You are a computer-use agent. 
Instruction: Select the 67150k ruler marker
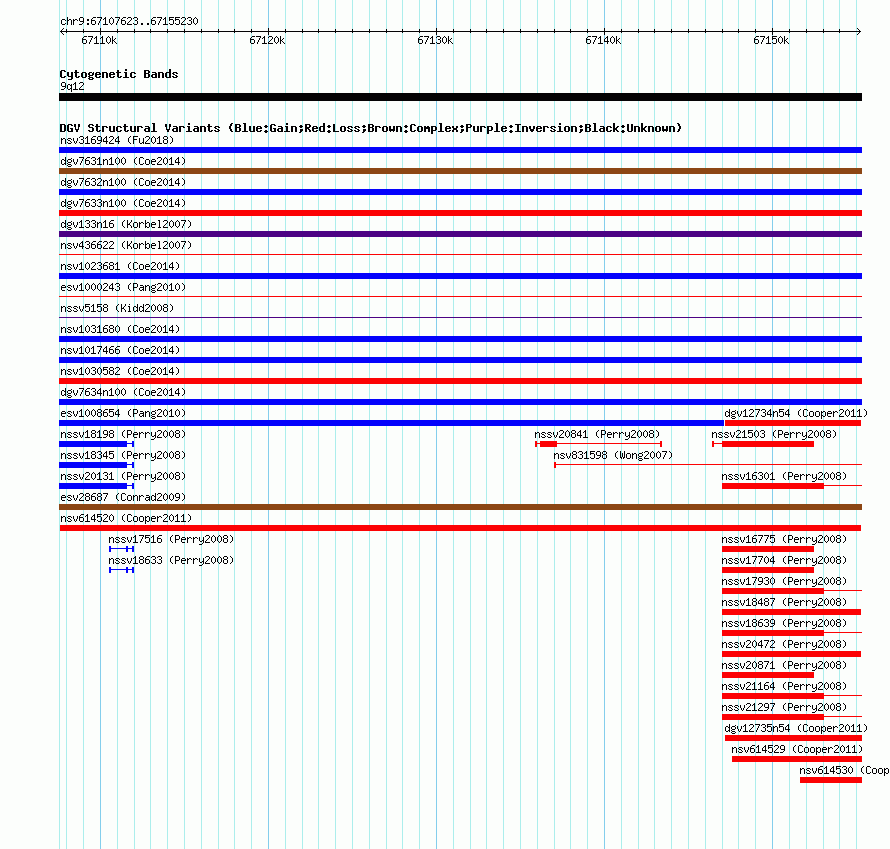(771, 40)
